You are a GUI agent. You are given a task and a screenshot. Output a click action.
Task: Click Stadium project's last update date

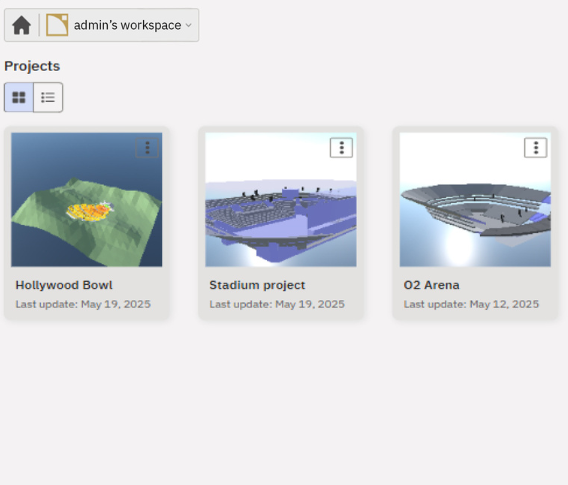click(277, 304)
